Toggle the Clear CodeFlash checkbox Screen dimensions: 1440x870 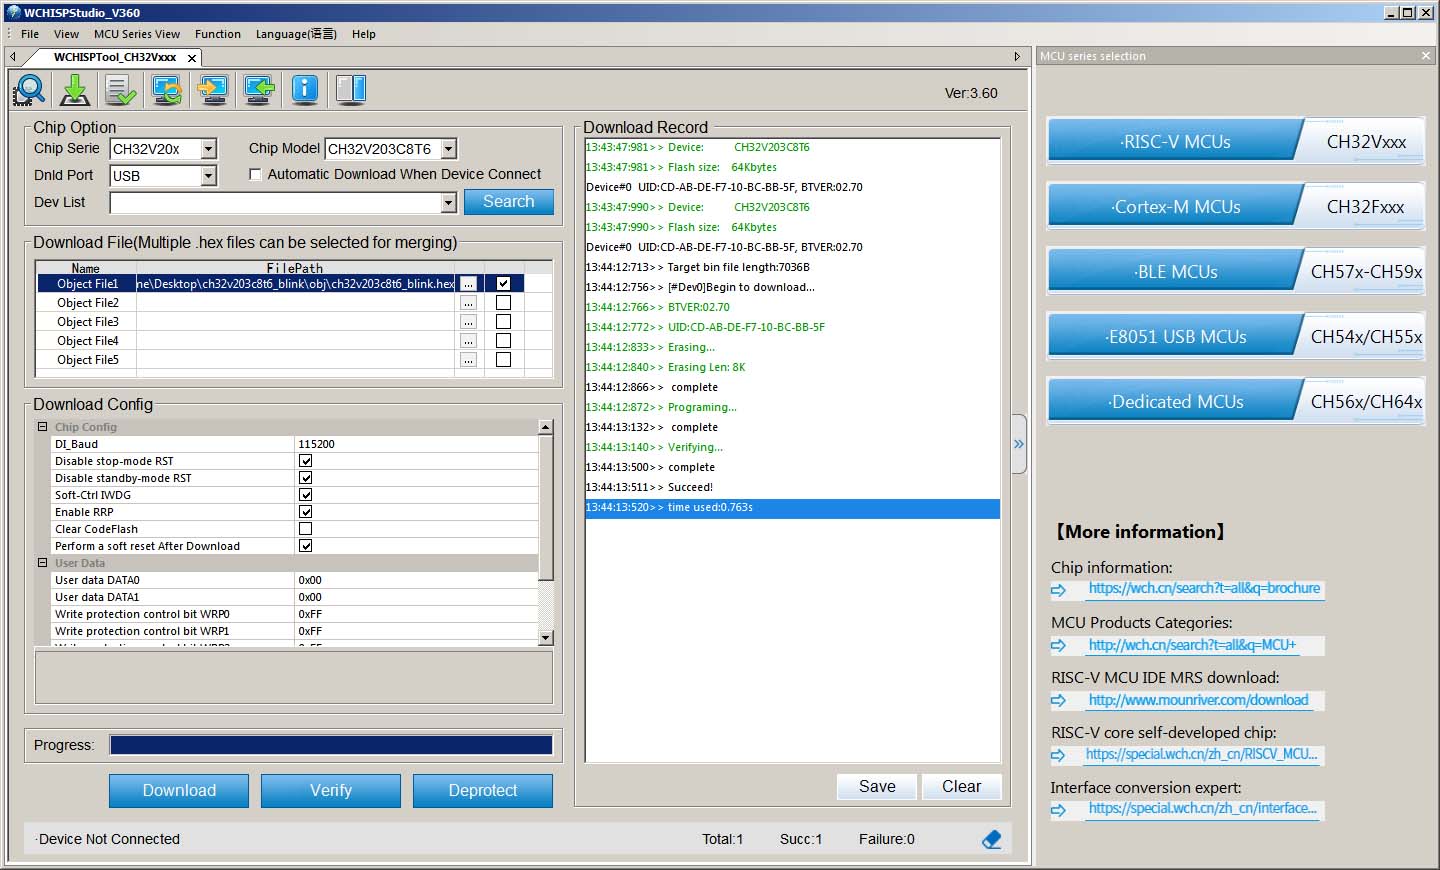pyautogui.click(x=305, y=529)
